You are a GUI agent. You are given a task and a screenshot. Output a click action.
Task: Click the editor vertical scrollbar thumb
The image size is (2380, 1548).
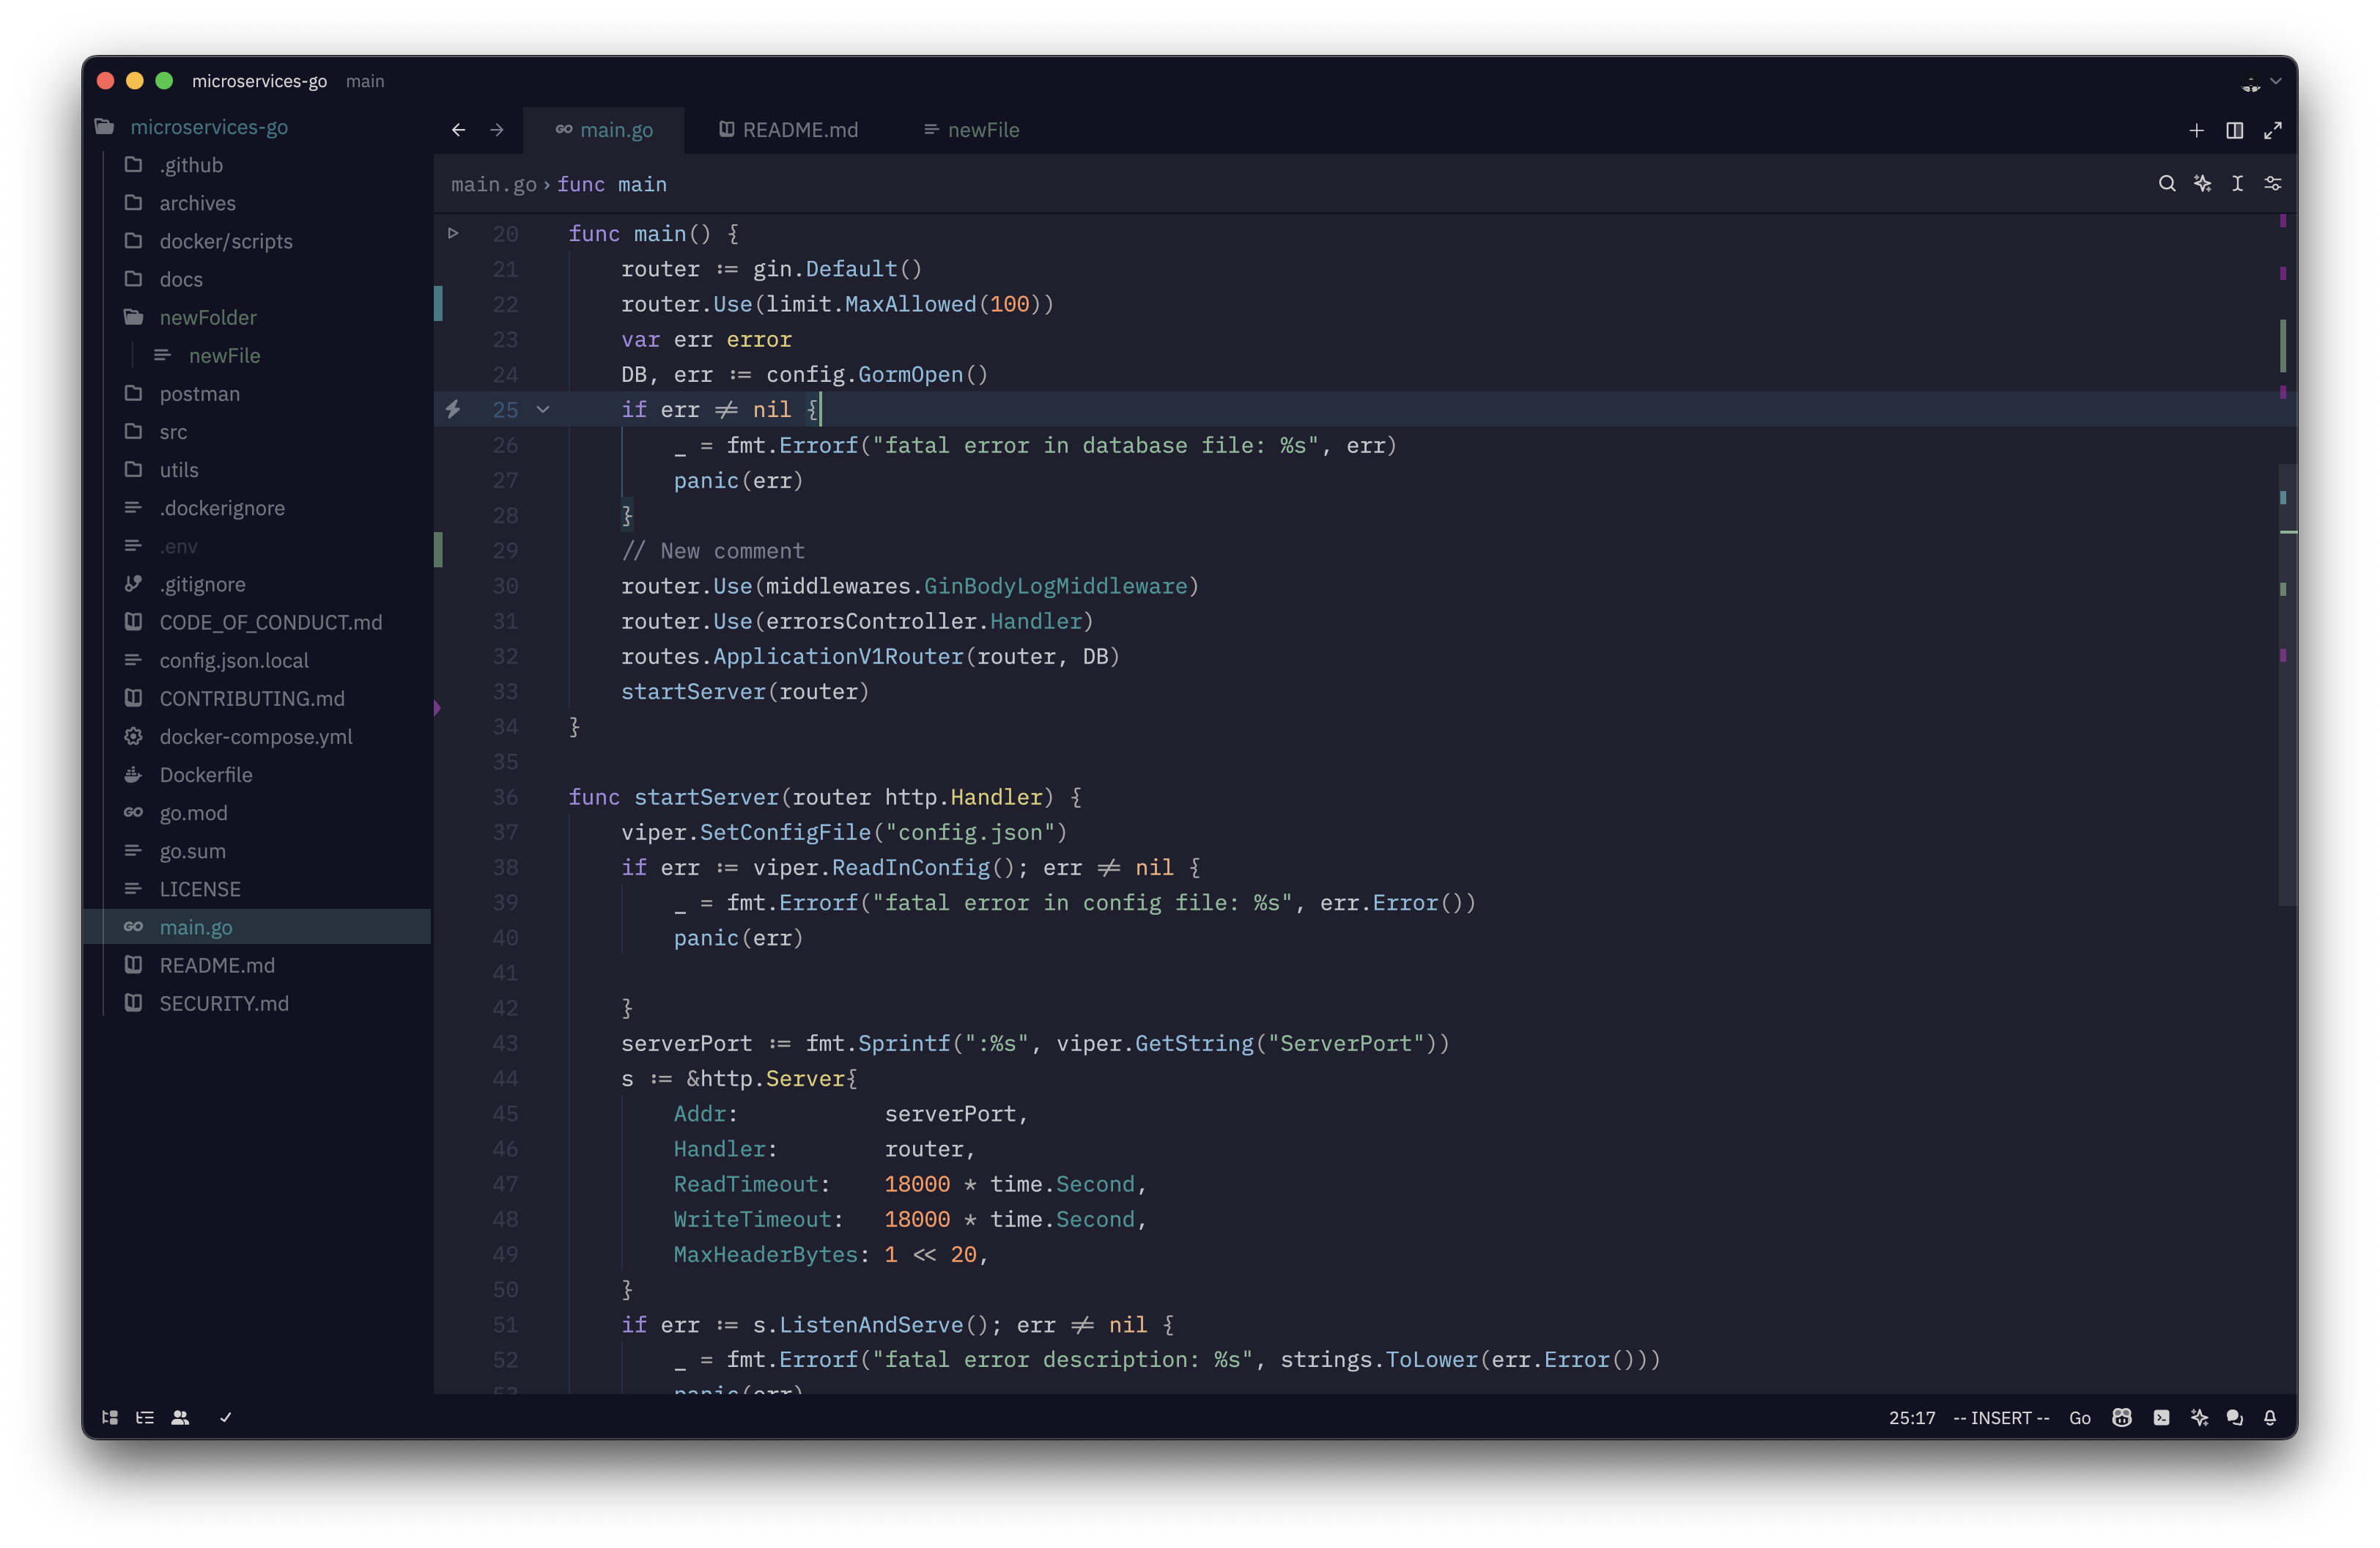point(2288,685)
